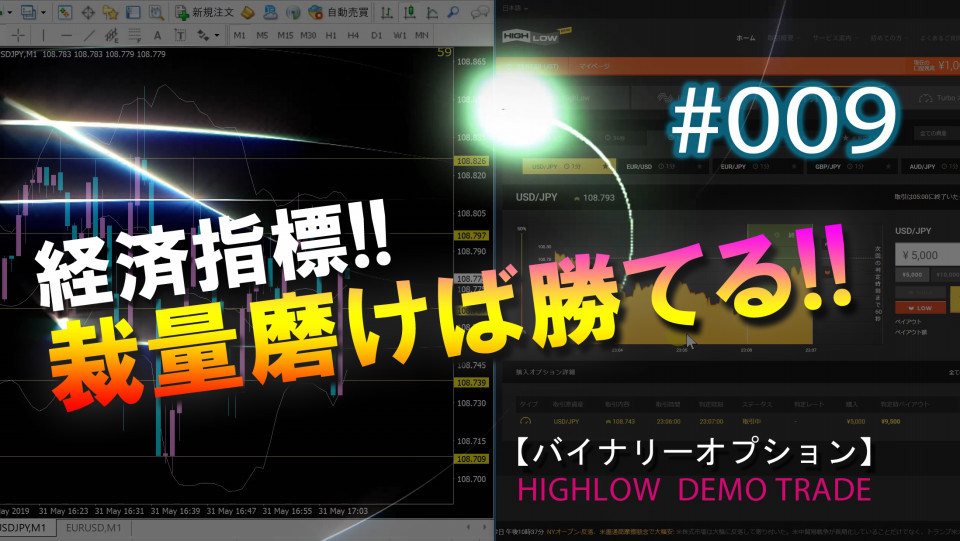Expand the profiles dropdown arrow
960x541 pixels.
pos(43,12)
